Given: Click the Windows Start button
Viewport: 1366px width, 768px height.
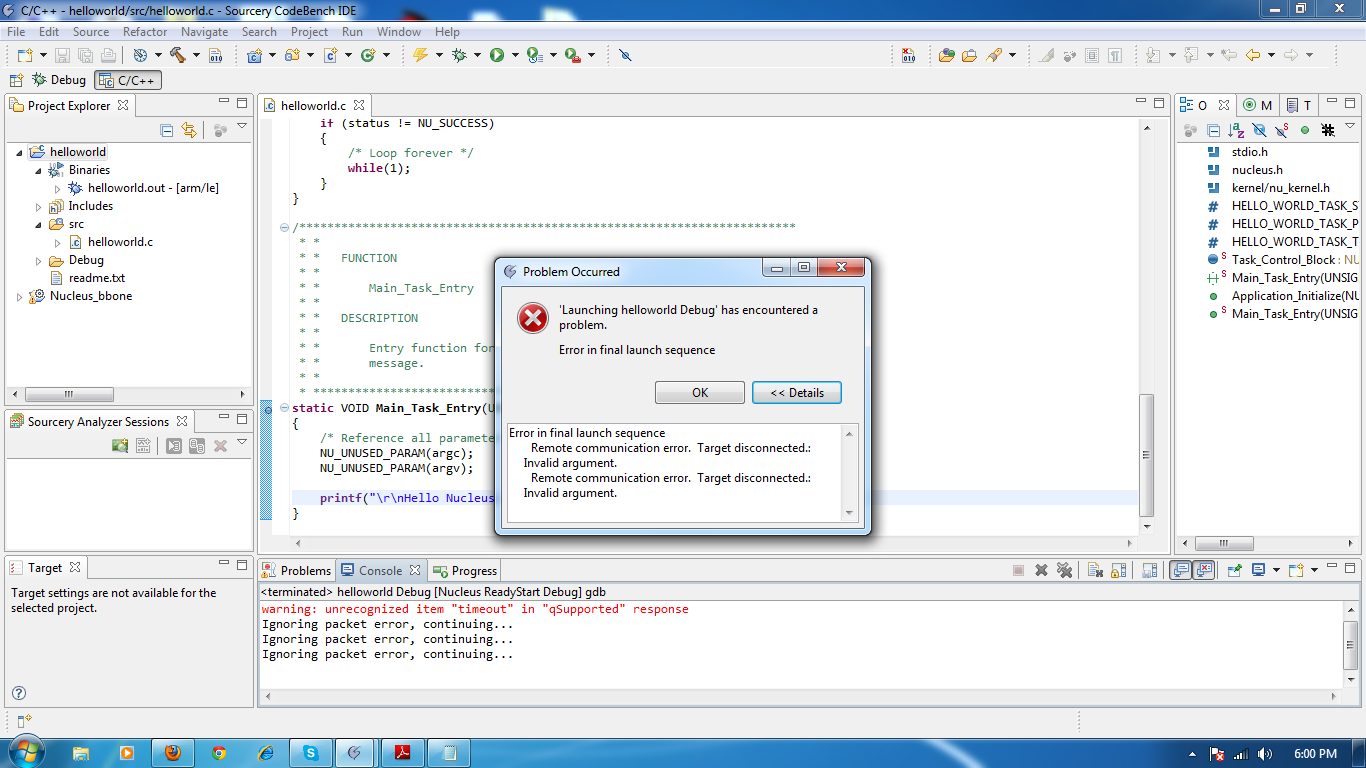Looking at the screenshot, I should pyautogui.click(x=26, y=752).
